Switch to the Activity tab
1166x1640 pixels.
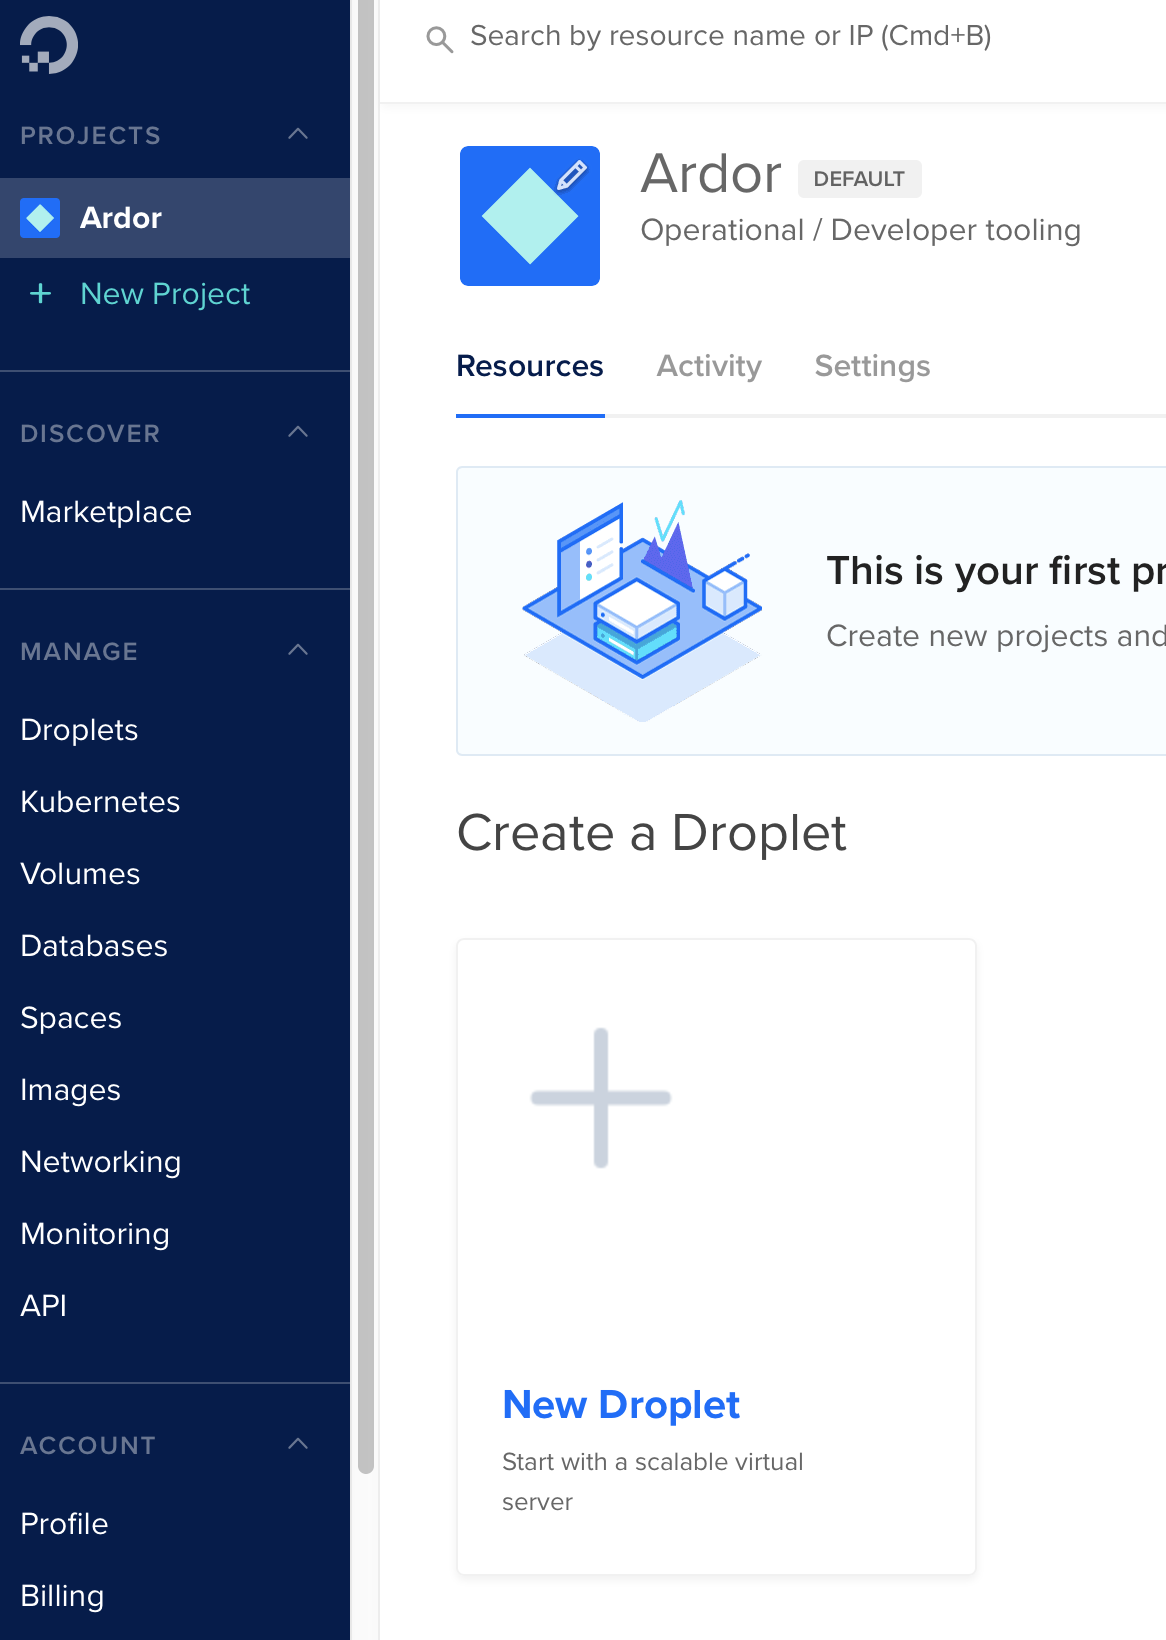point(709,366)
